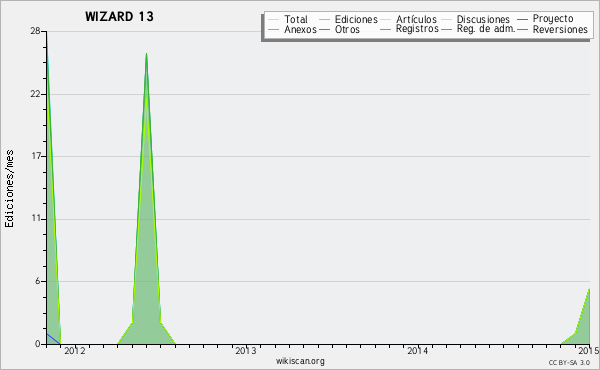Image resolution: width=600 pixels, height=370 pixels.
Task: Select the Reversiones legend entry
Action: pyautogui.click(x=553, y=29)
